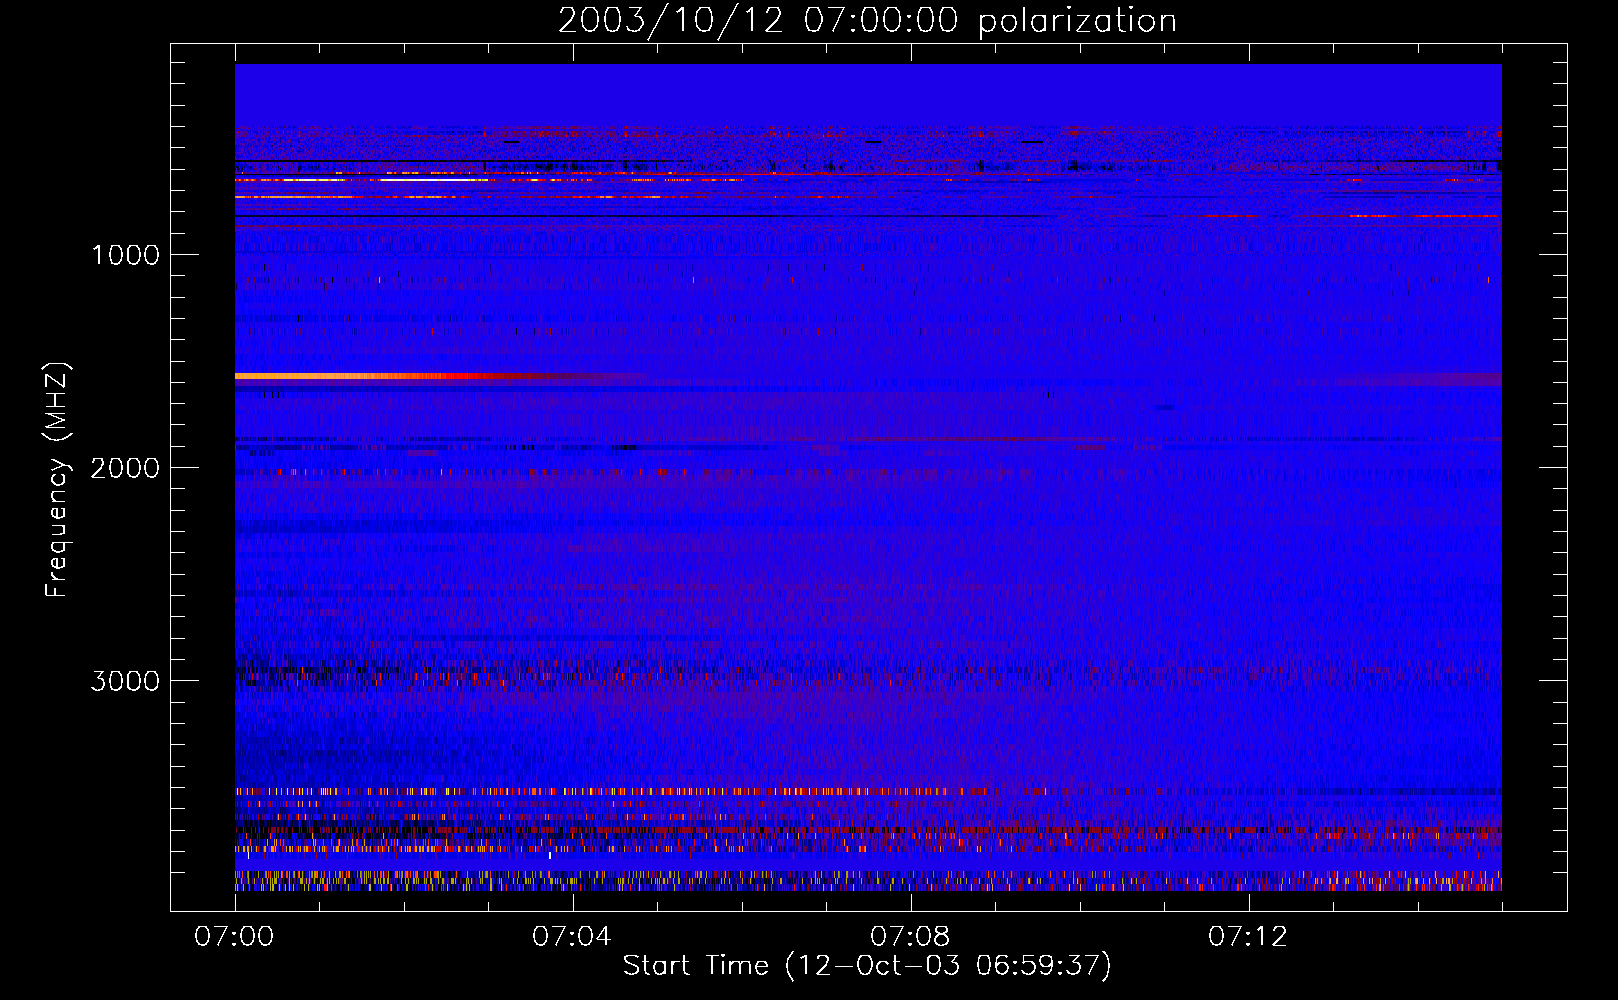Click the 07:12 time tick label
Image resolution: width=1618 pixels, height=1000 pixels.
point(1248,936)
